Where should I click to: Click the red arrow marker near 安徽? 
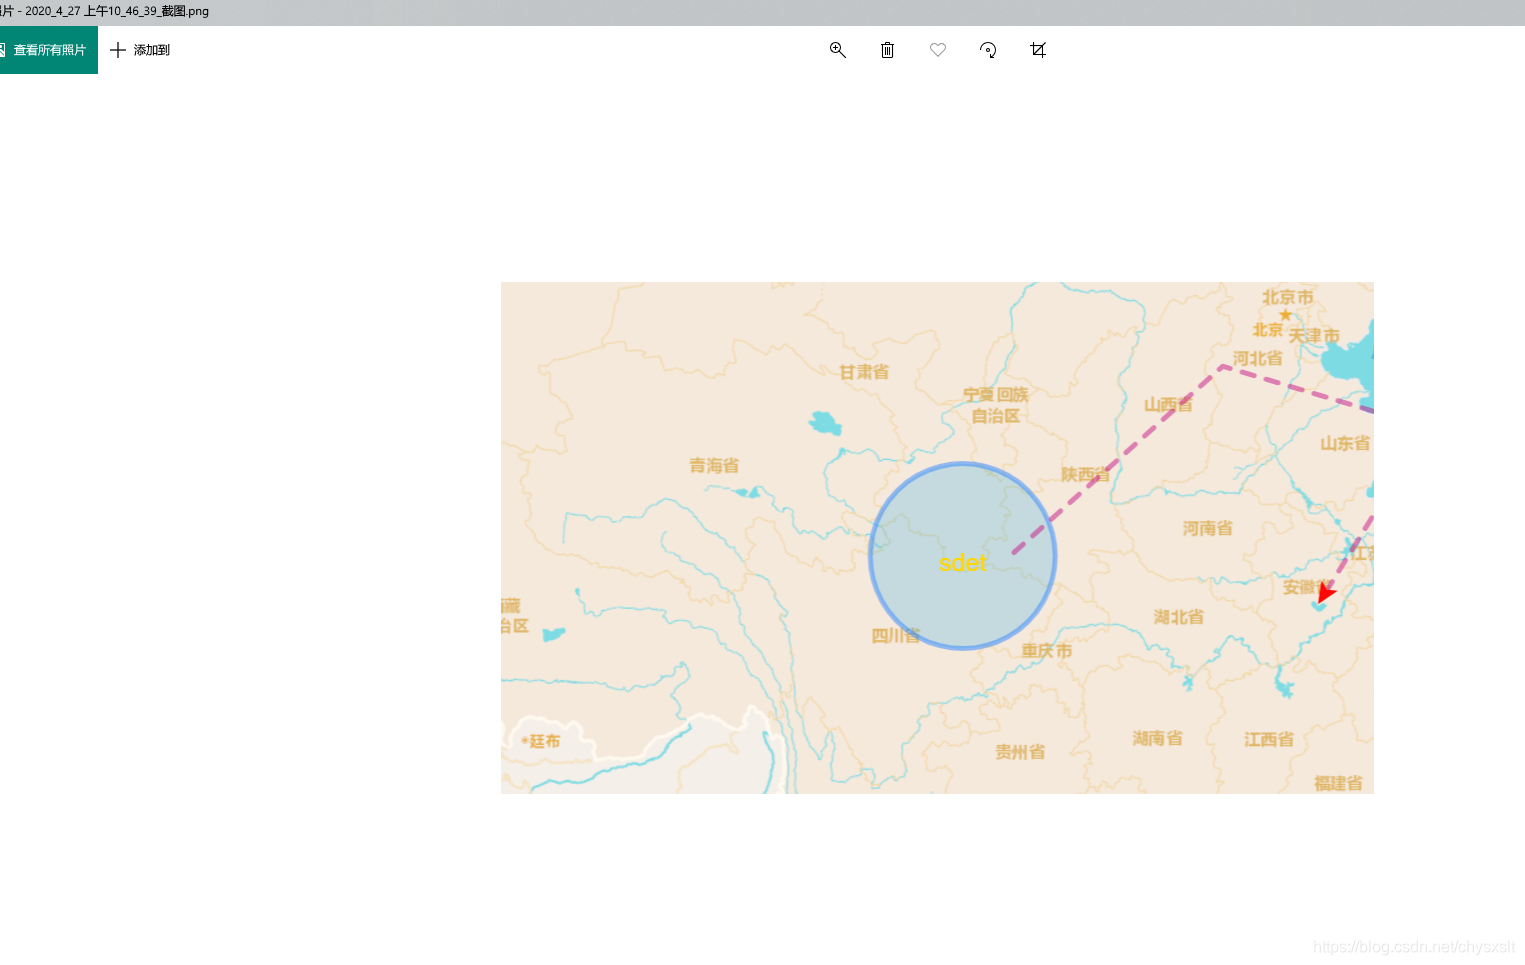[x=1327, y=593]
